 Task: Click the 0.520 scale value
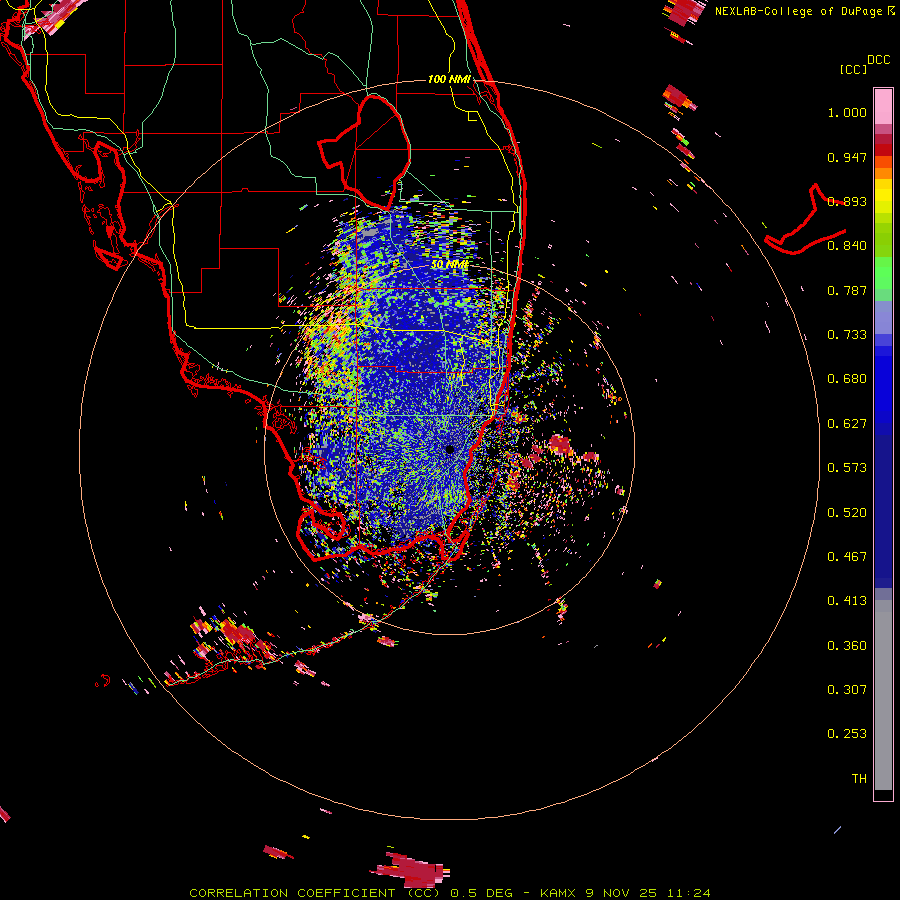tap(847, 513)
